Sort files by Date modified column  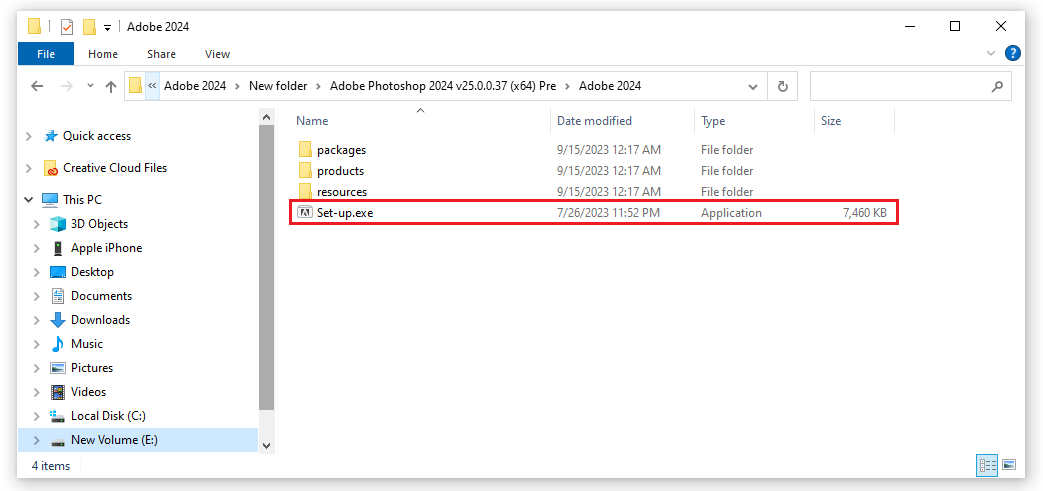click(x=594, y=120)
